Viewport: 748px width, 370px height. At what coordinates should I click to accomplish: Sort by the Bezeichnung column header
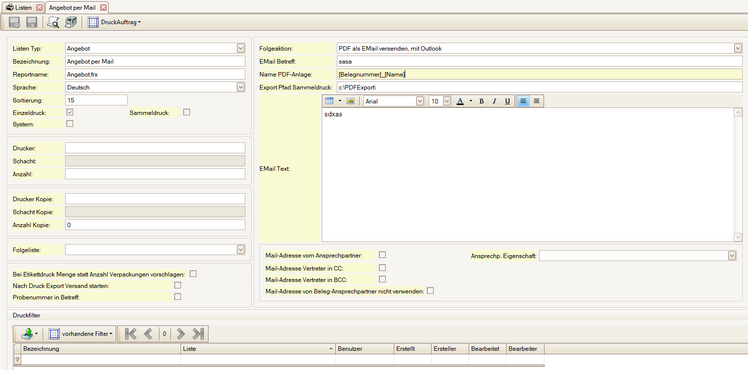101,349
